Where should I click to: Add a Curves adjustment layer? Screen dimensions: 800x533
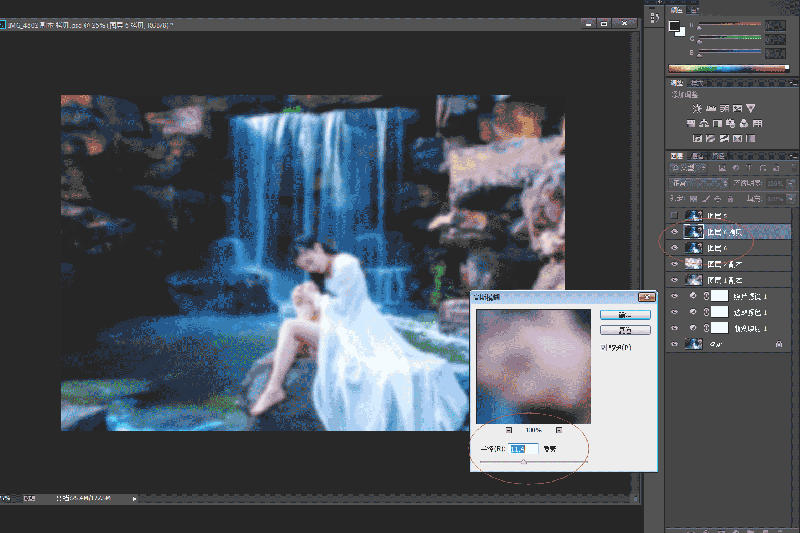(x=724, y=109)
